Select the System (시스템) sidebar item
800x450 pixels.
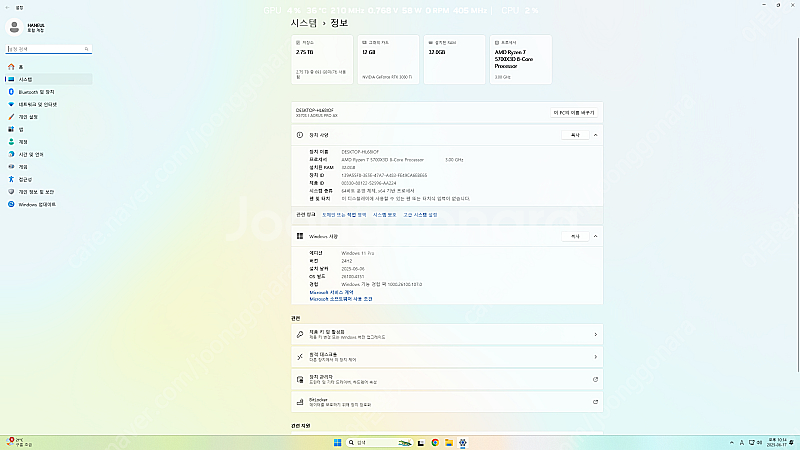pos(48,79)
